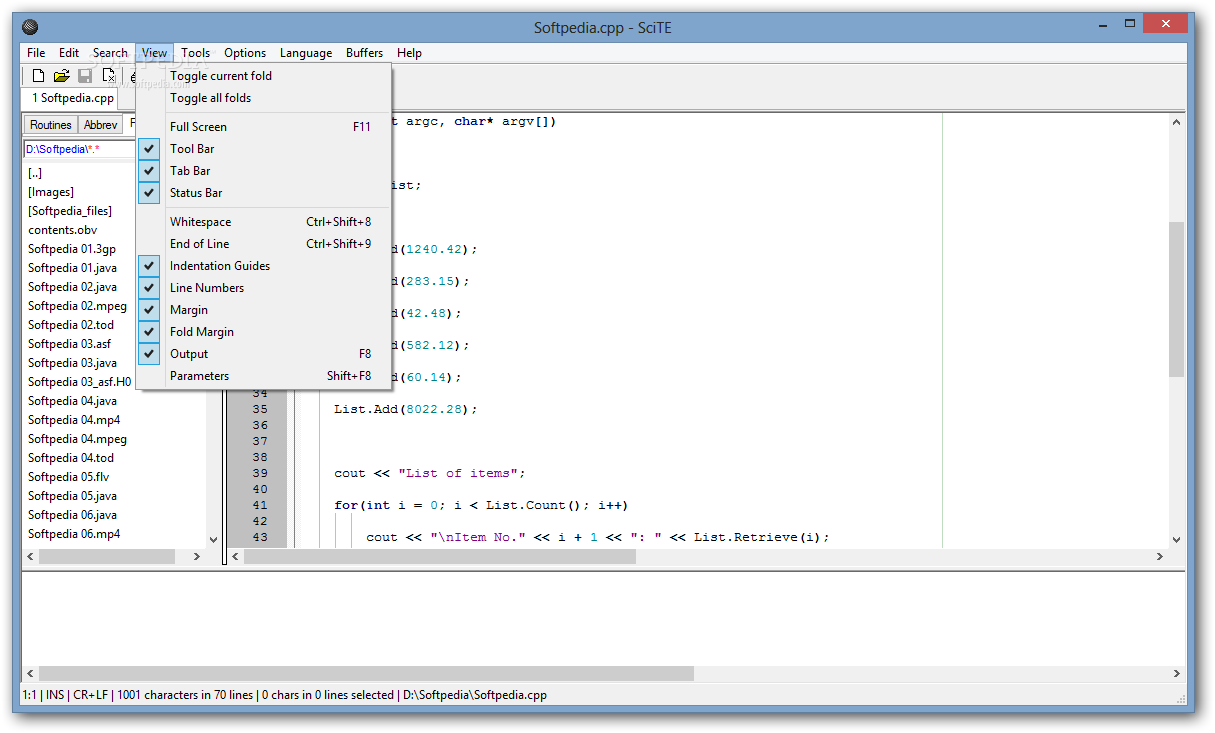Choose Toggle current fold
Screen dimensions: 1215x733
click(x=264, y=76)
